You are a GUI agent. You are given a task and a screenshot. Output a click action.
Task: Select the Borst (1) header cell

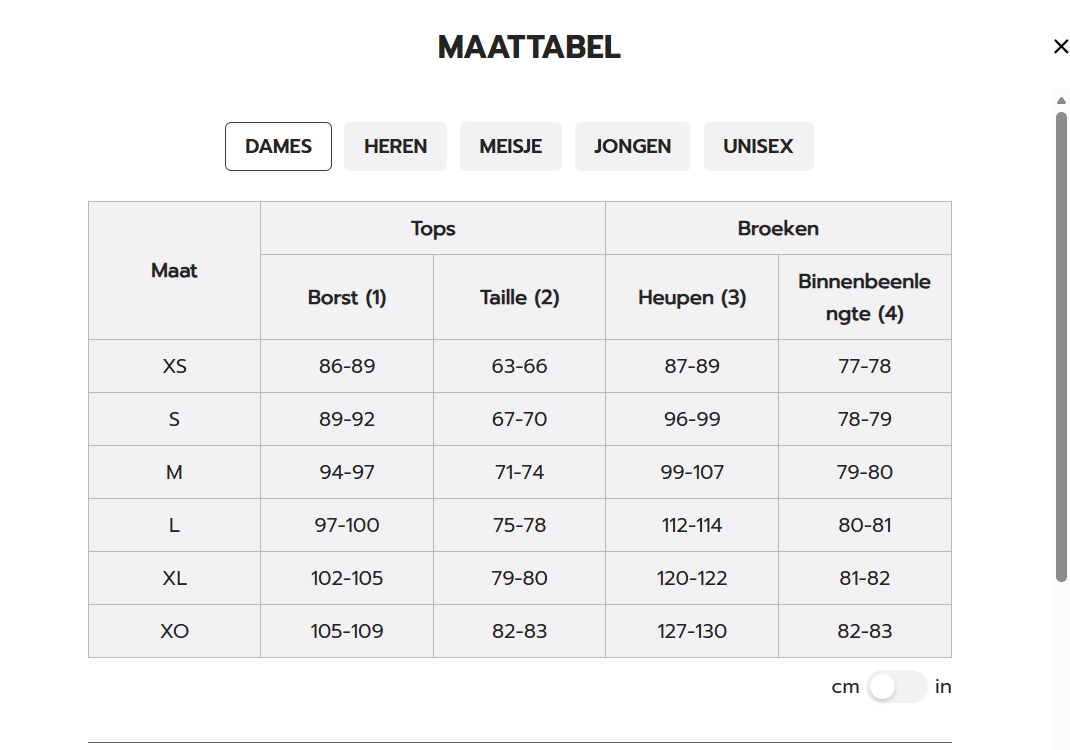click(x=347, y=297)
